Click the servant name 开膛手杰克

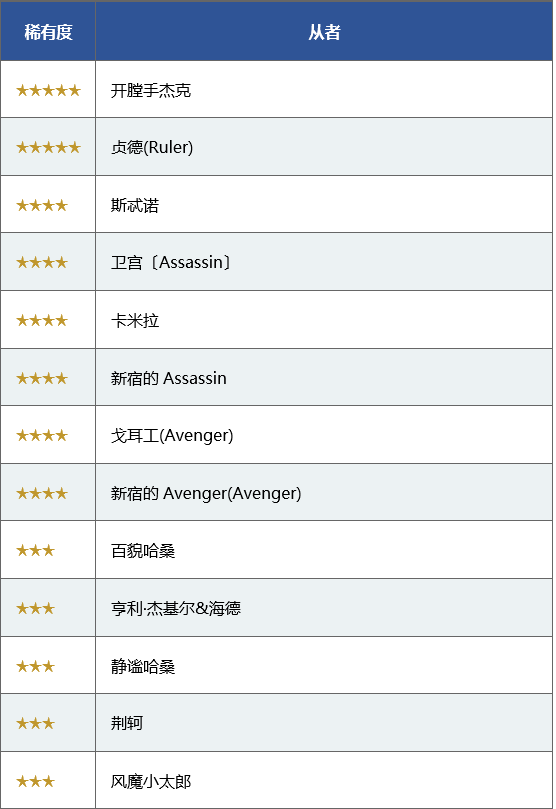tap(151, 91)
